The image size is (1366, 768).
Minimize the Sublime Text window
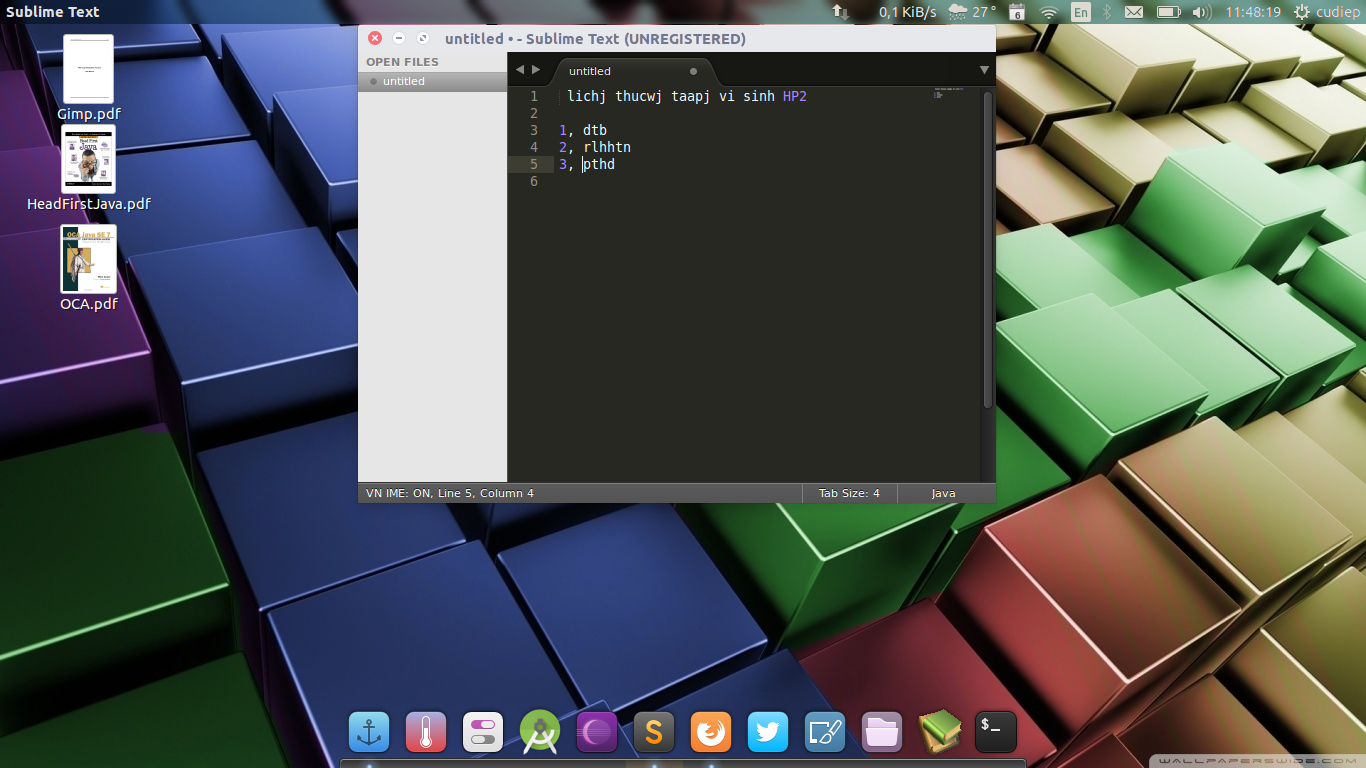(x=399, y=38)
